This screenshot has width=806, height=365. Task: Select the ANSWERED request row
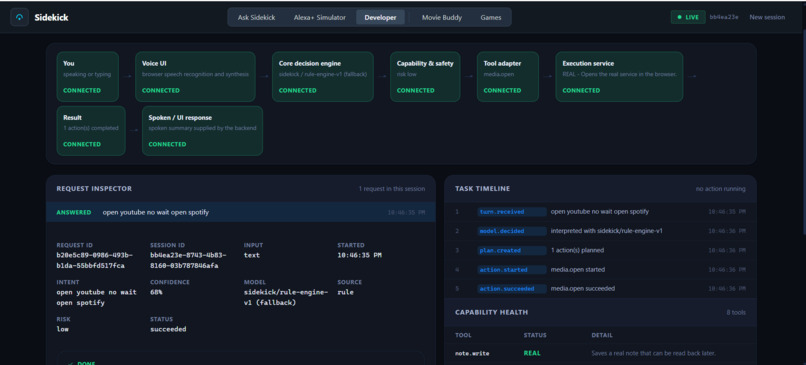241,212
